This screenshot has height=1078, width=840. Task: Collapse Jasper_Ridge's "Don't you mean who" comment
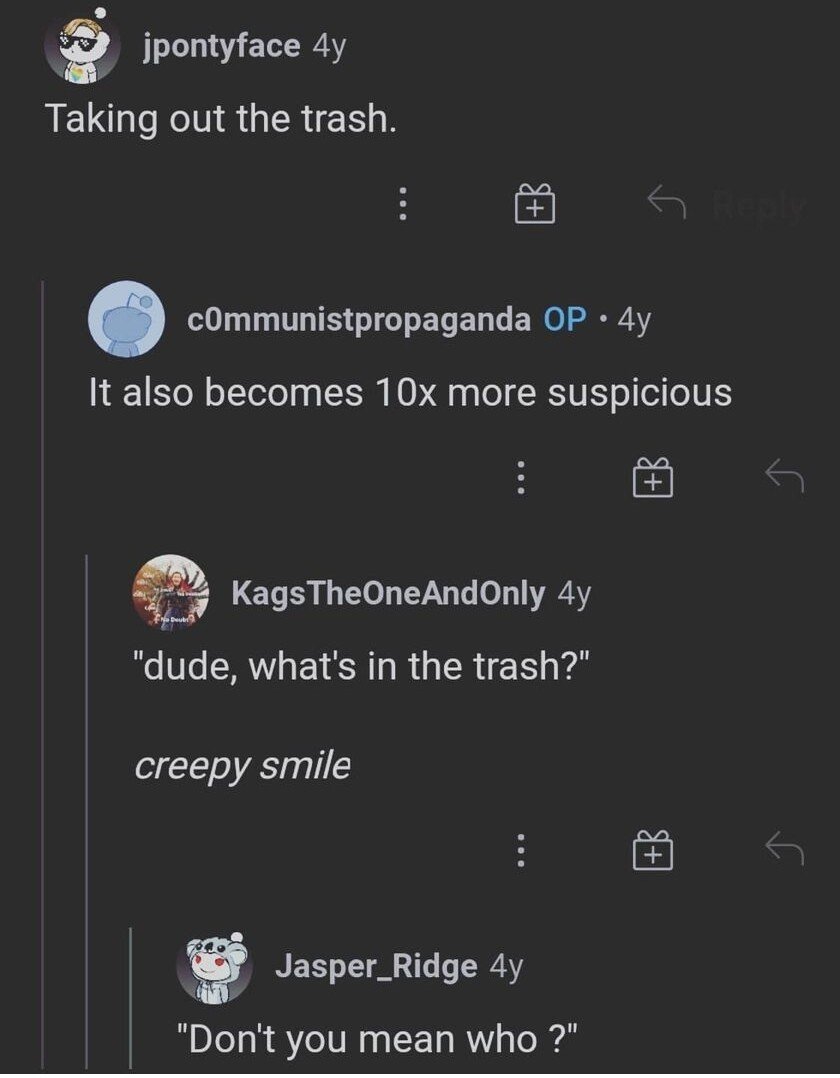coord(131,1000)
